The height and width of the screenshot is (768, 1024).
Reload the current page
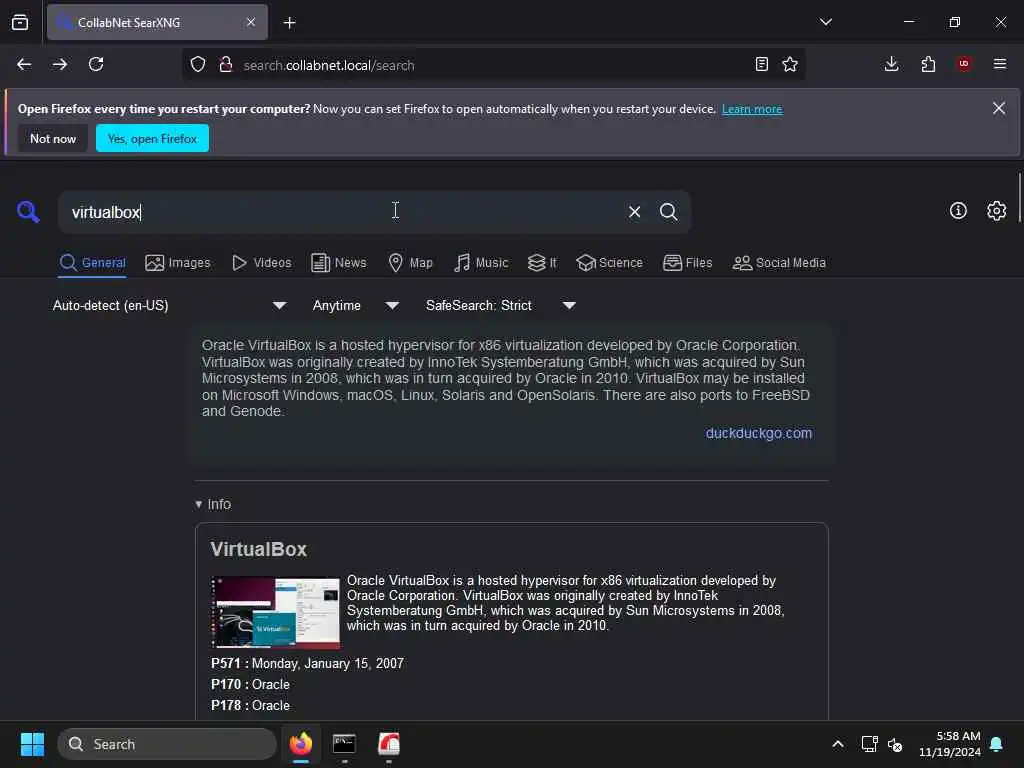(x=96, y=65)
